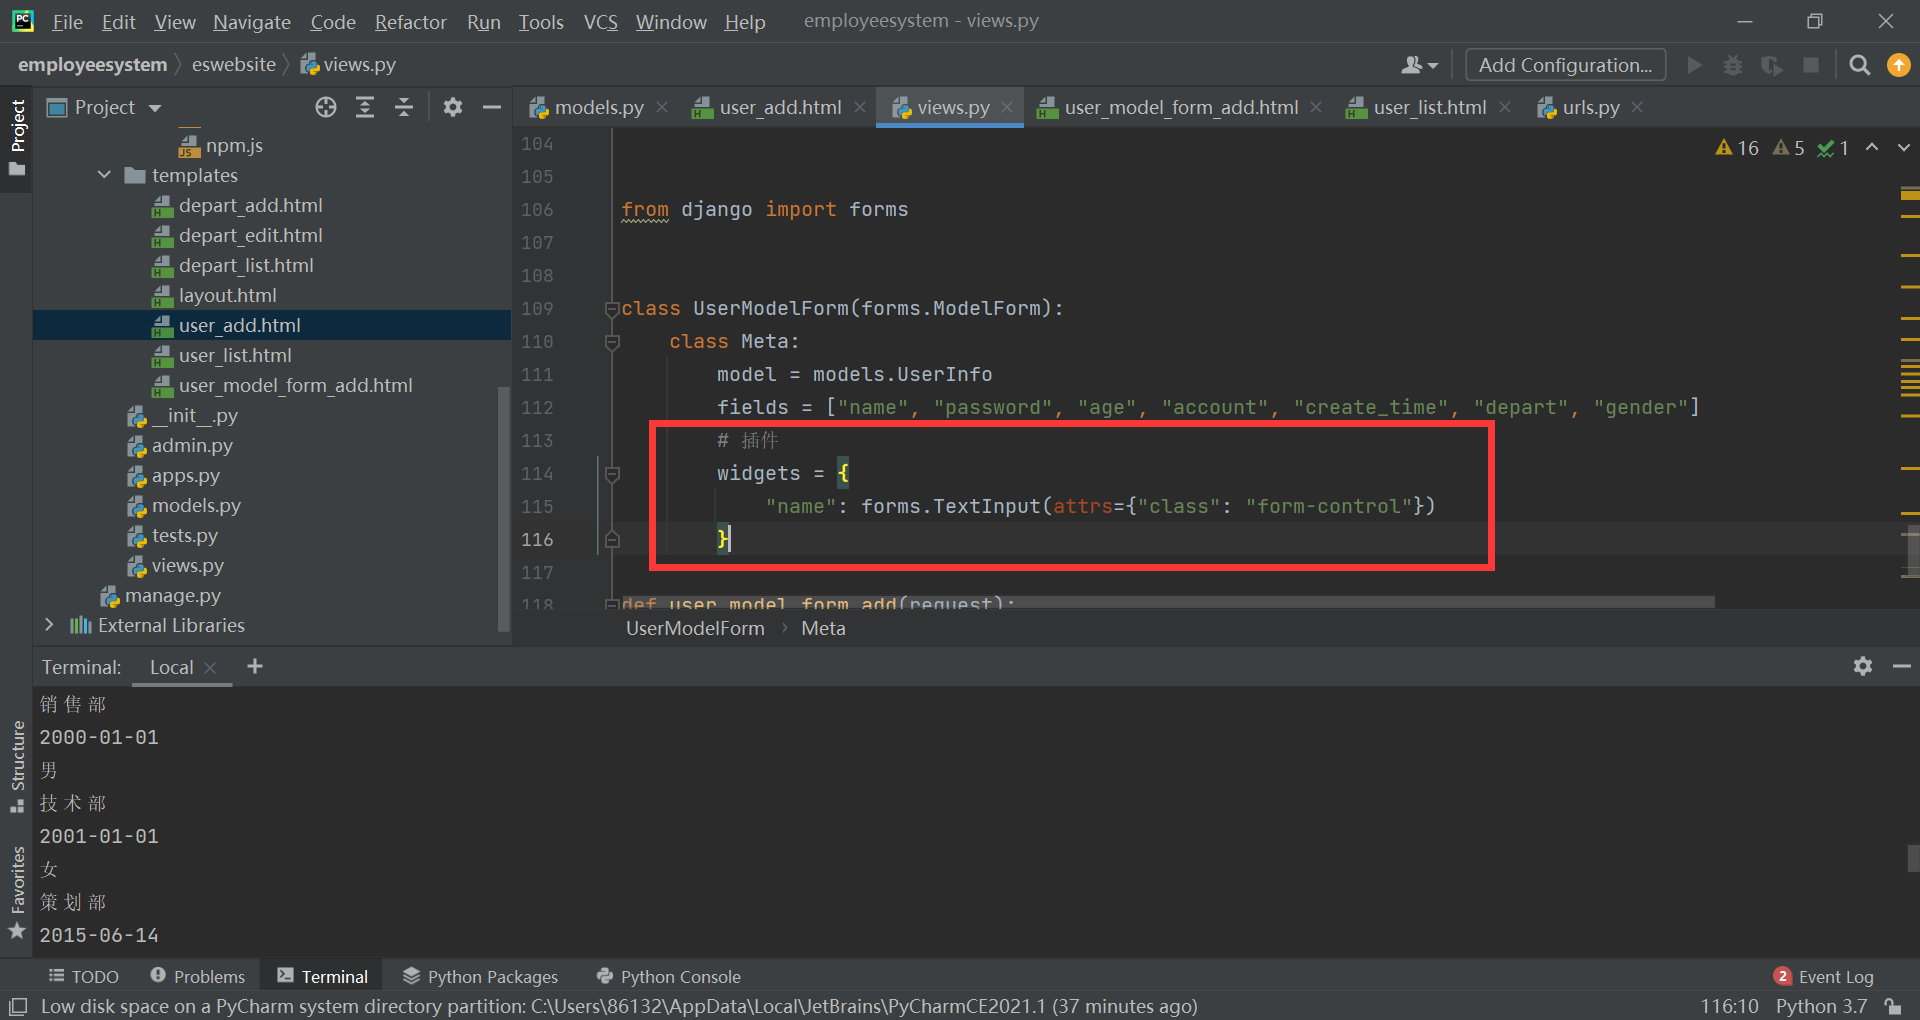Click the UserModelForm breadcrumb

(x=695, y=628)
